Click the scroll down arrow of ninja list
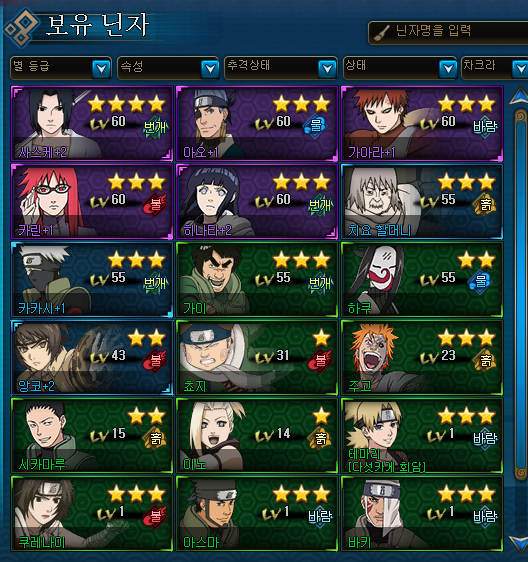The height and width of the screenshot is (562, 528). pos(519,543)
